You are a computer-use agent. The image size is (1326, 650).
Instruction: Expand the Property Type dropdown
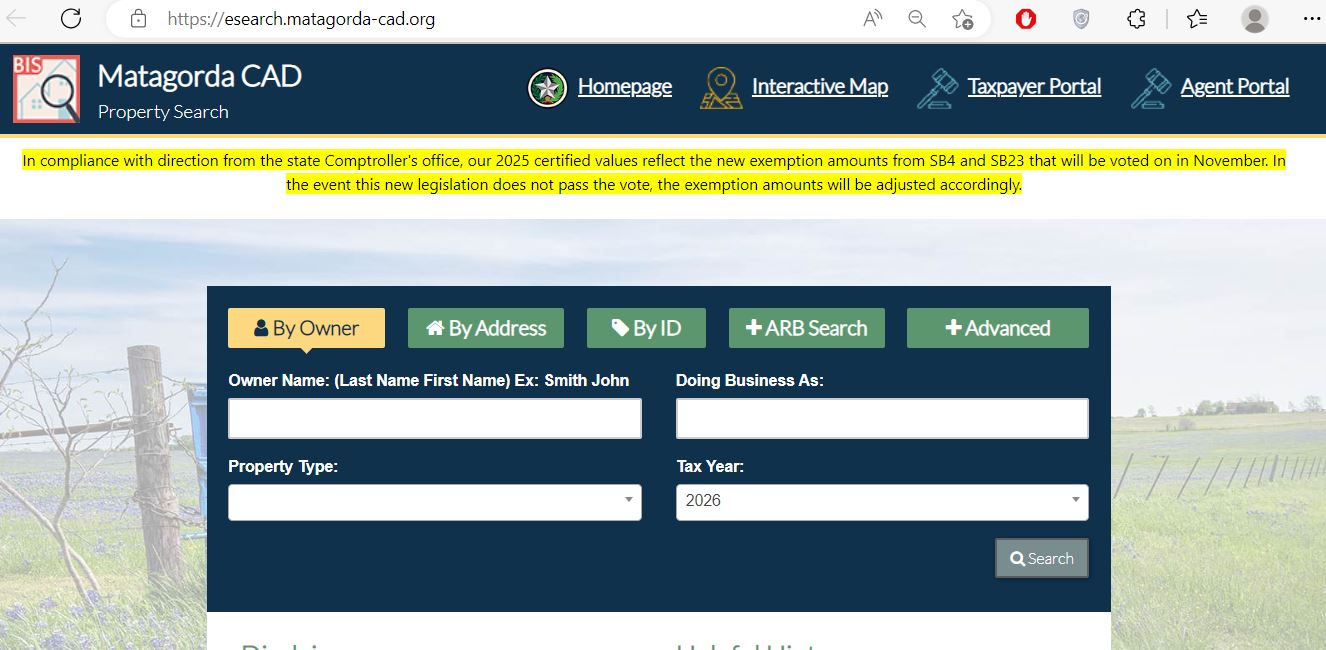tap(434, 501)
